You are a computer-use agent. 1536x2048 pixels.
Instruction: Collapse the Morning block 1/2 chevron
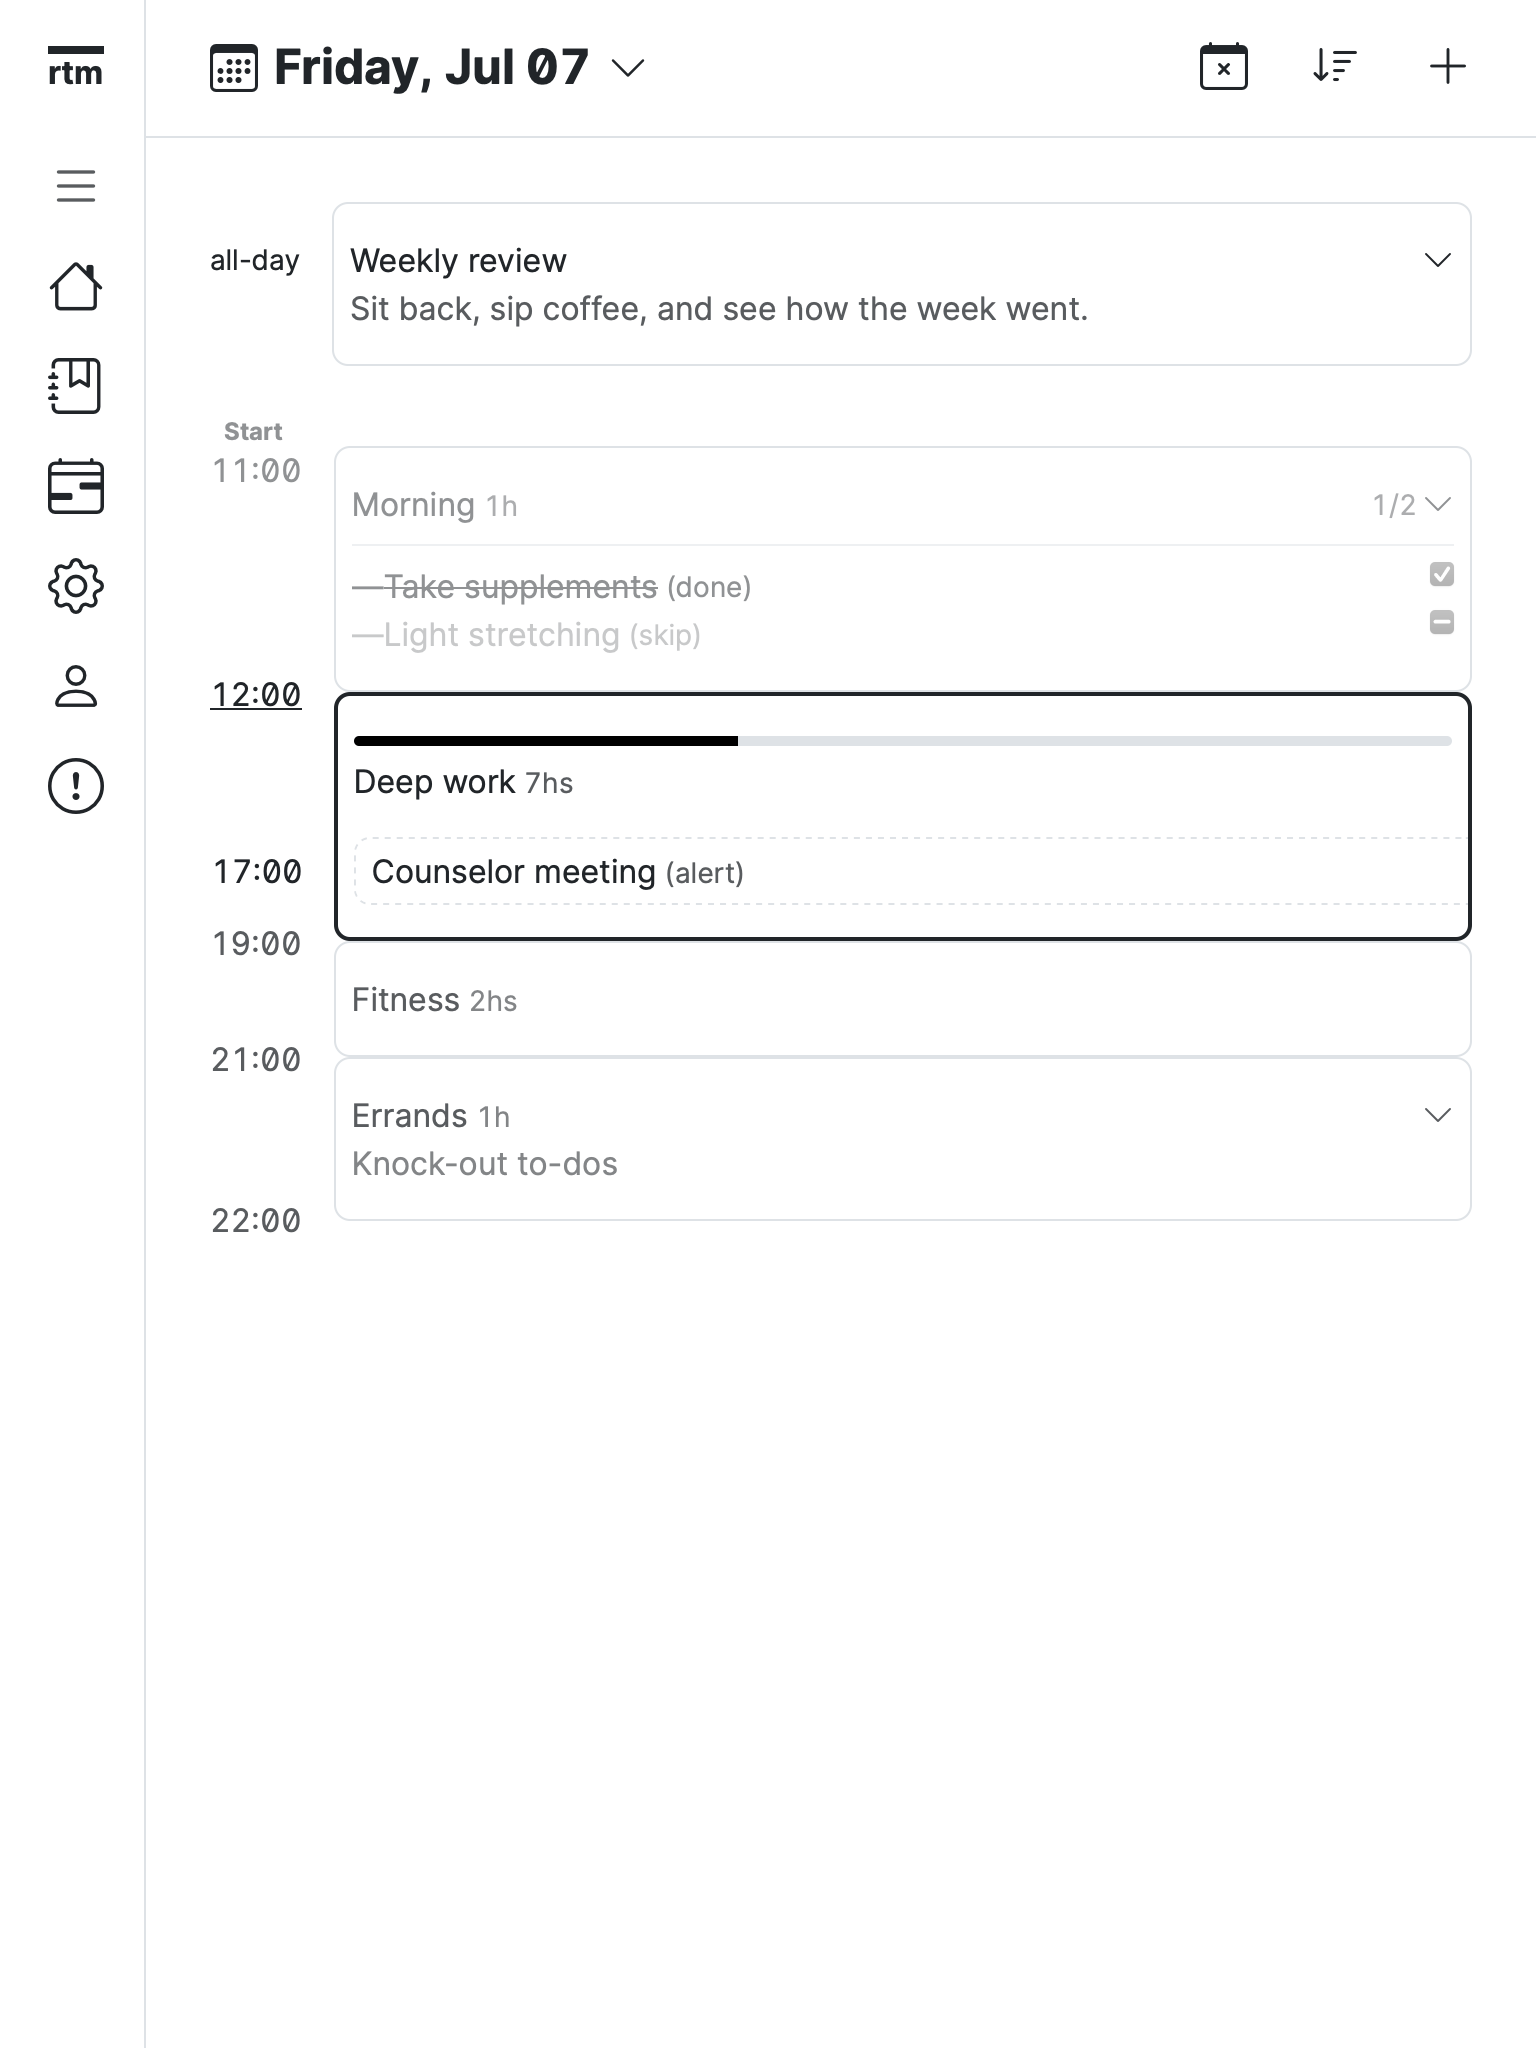(1437, 504)
